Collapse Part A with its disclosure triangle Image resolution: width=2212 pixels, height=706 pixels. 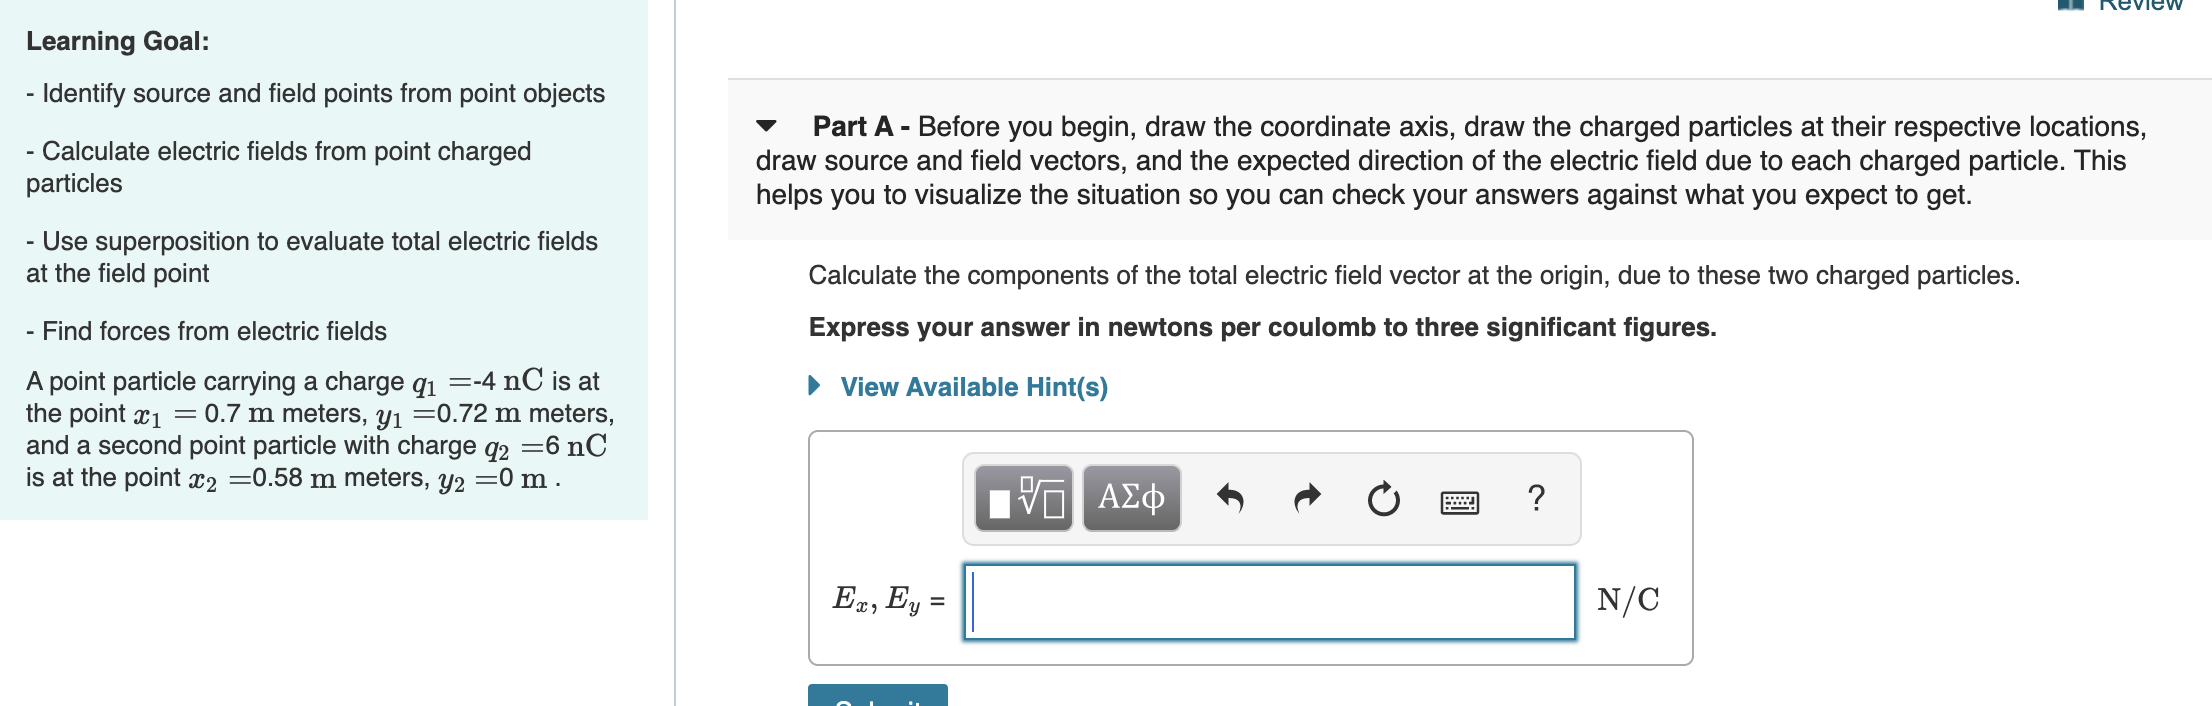(x=764, y=127)
